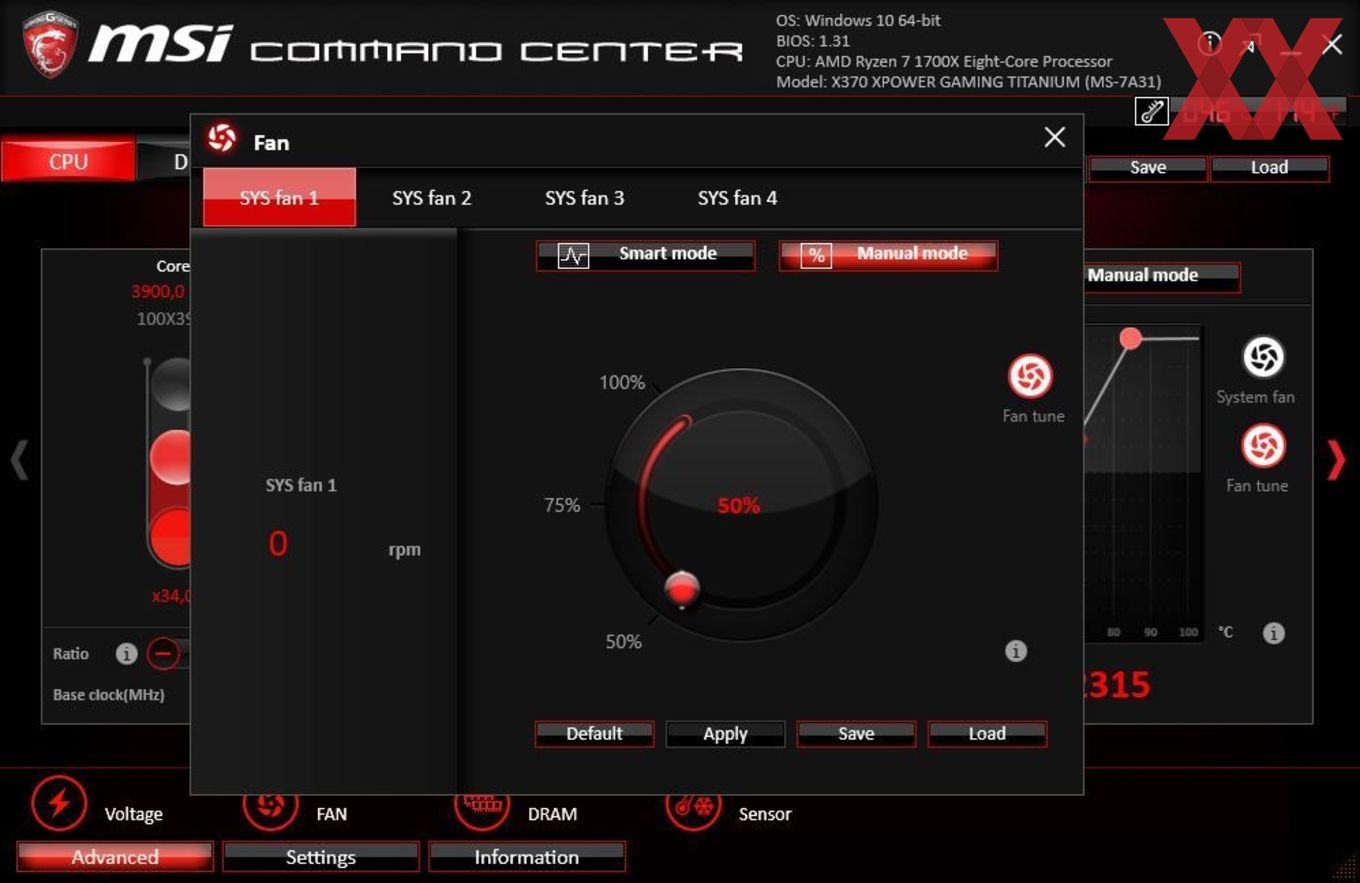
Task: Click the 100% mark on fan dial
Action: 622,382
